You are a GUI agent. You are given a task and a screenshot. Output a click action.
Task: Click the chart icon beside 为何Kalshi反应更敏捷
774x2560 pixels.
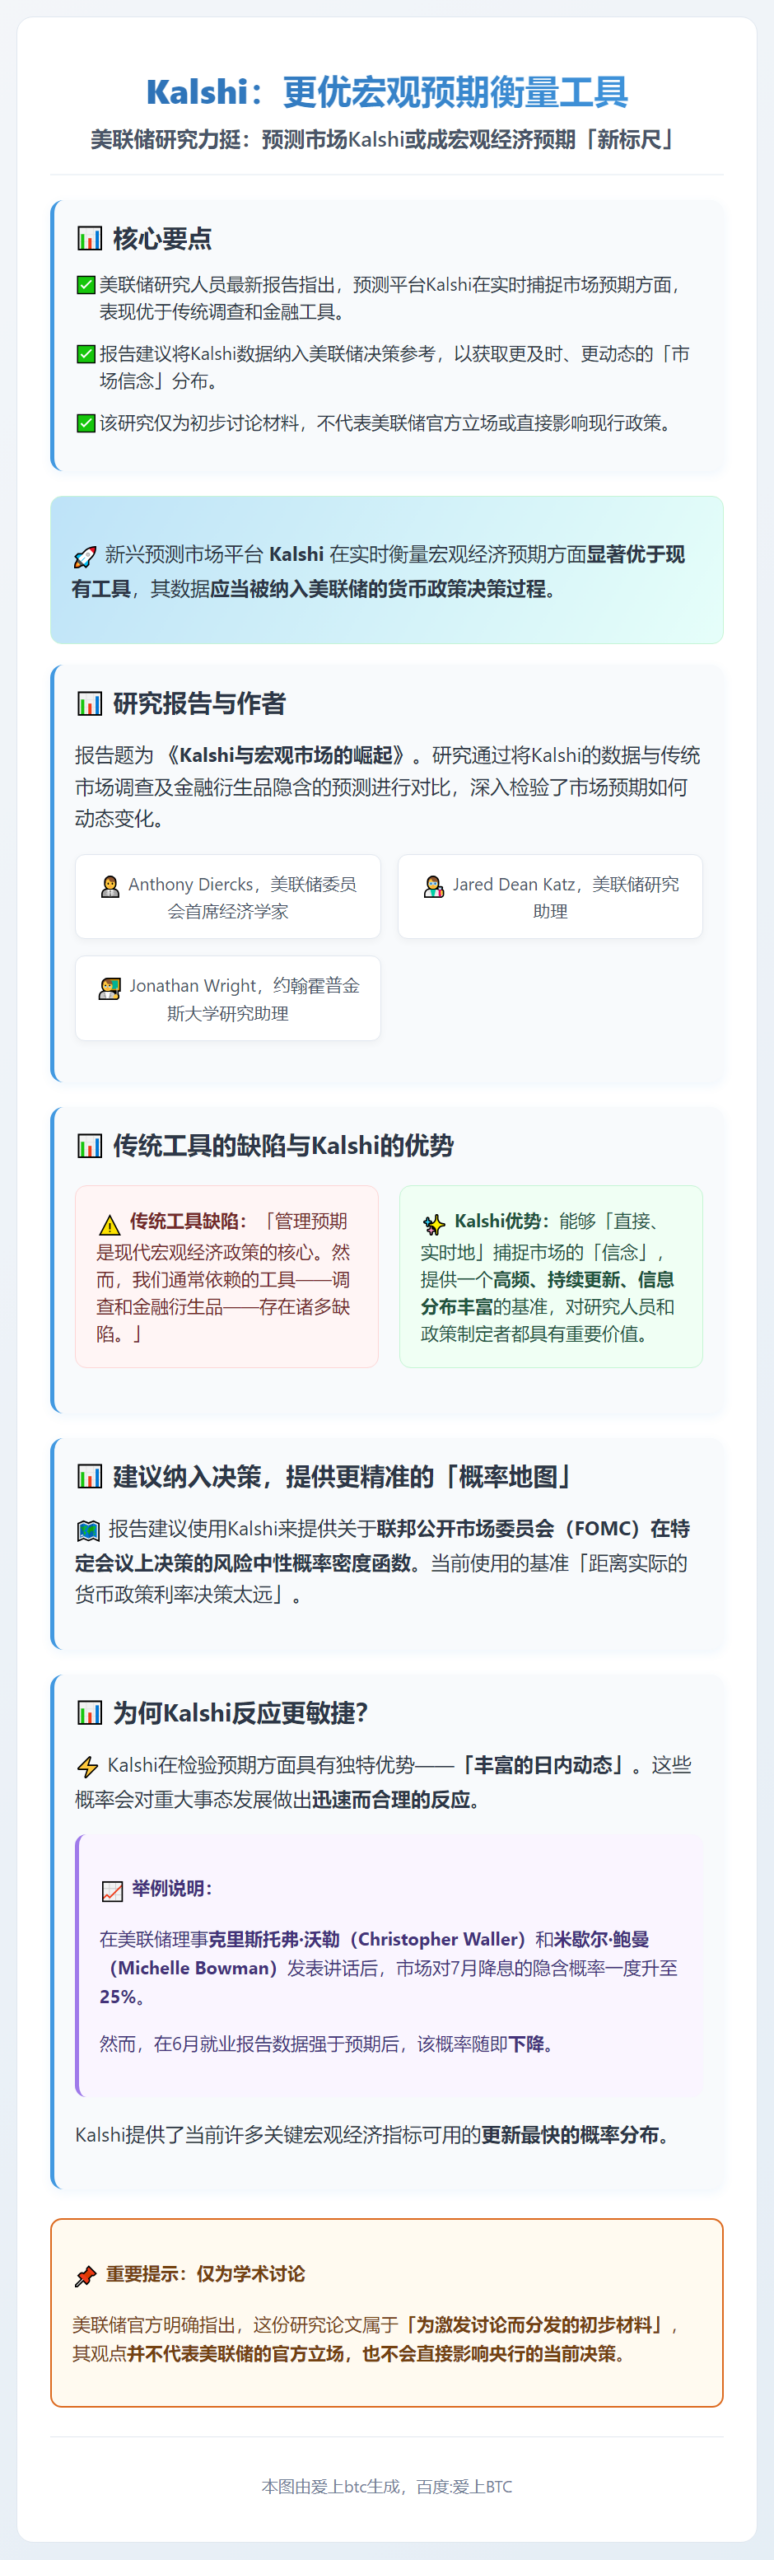tap(90, 1713)
